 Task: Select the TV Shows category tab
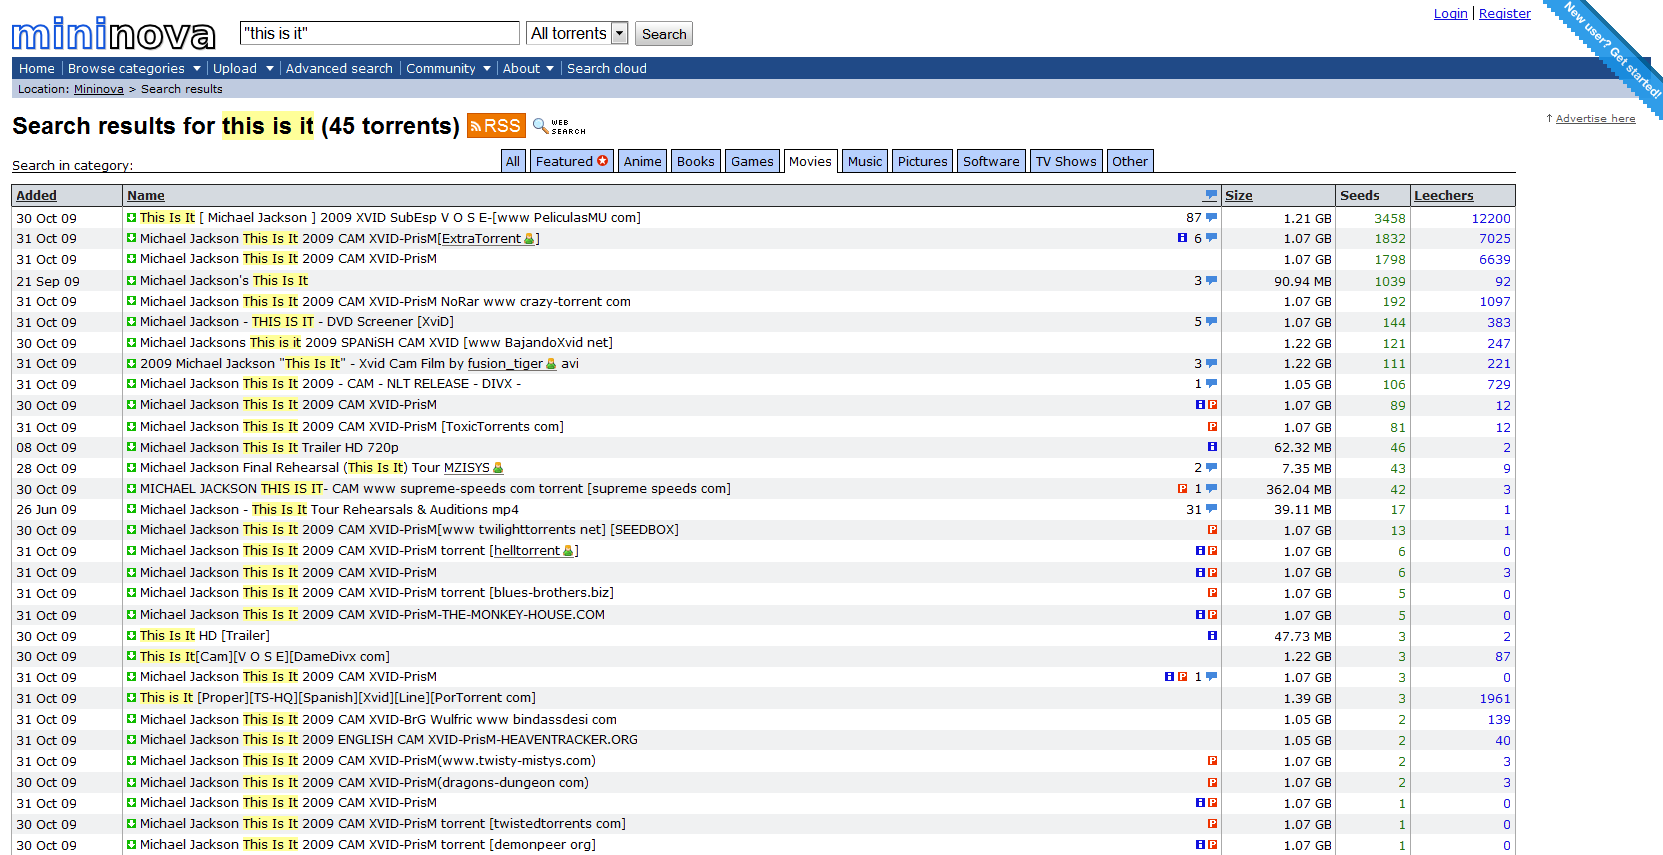pos(1065,161)
